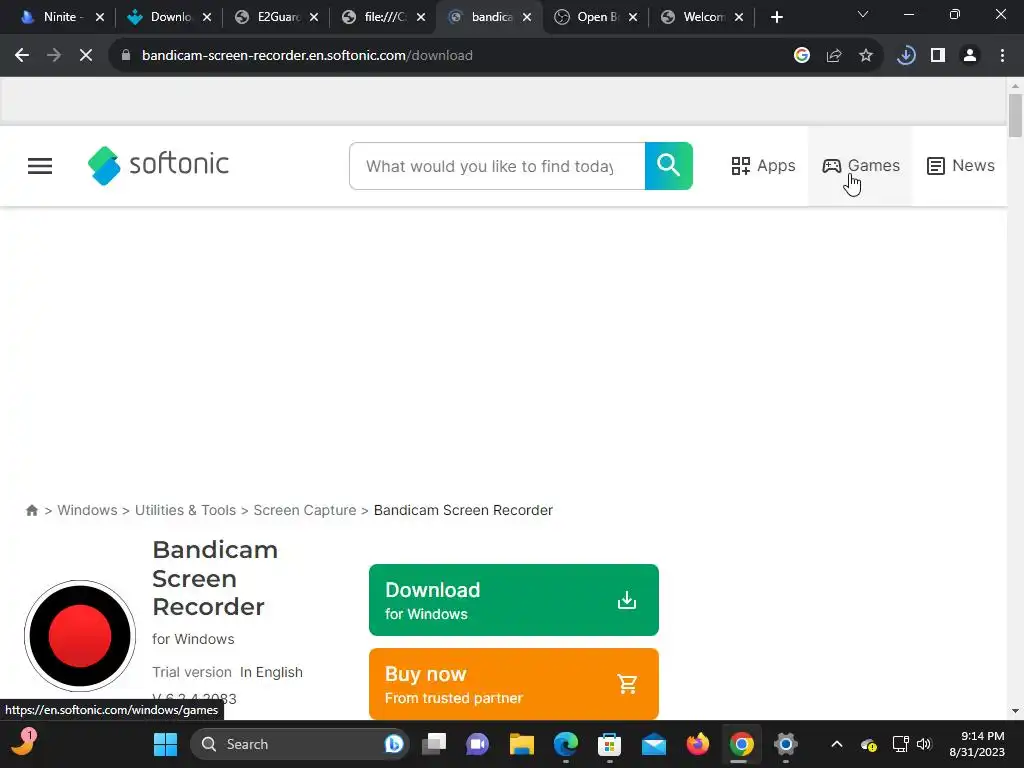1024x768 pixels.
Task: Toggle the Chrome side panel
Action: coord(938,56)
